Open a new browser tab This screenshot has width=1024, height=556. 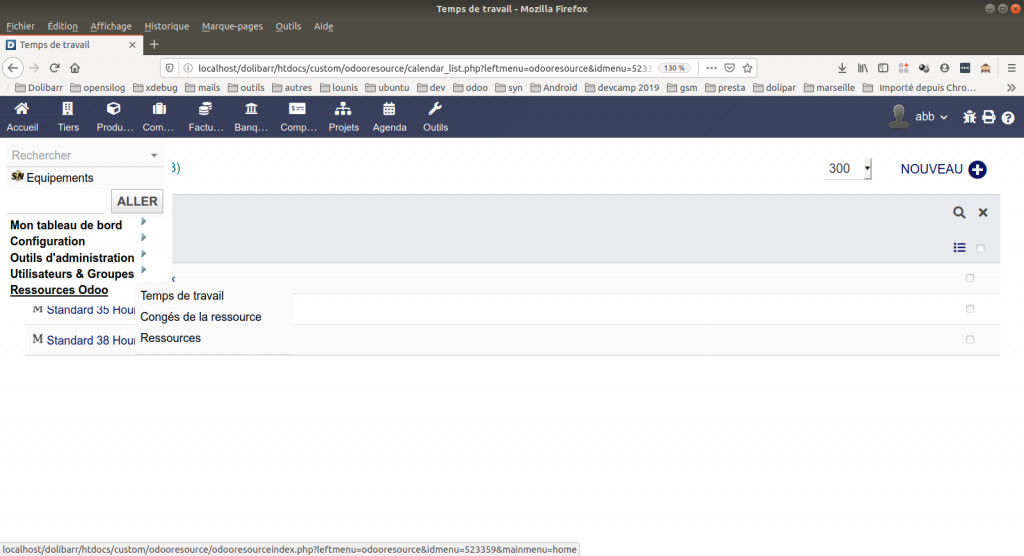pos(154,44)
